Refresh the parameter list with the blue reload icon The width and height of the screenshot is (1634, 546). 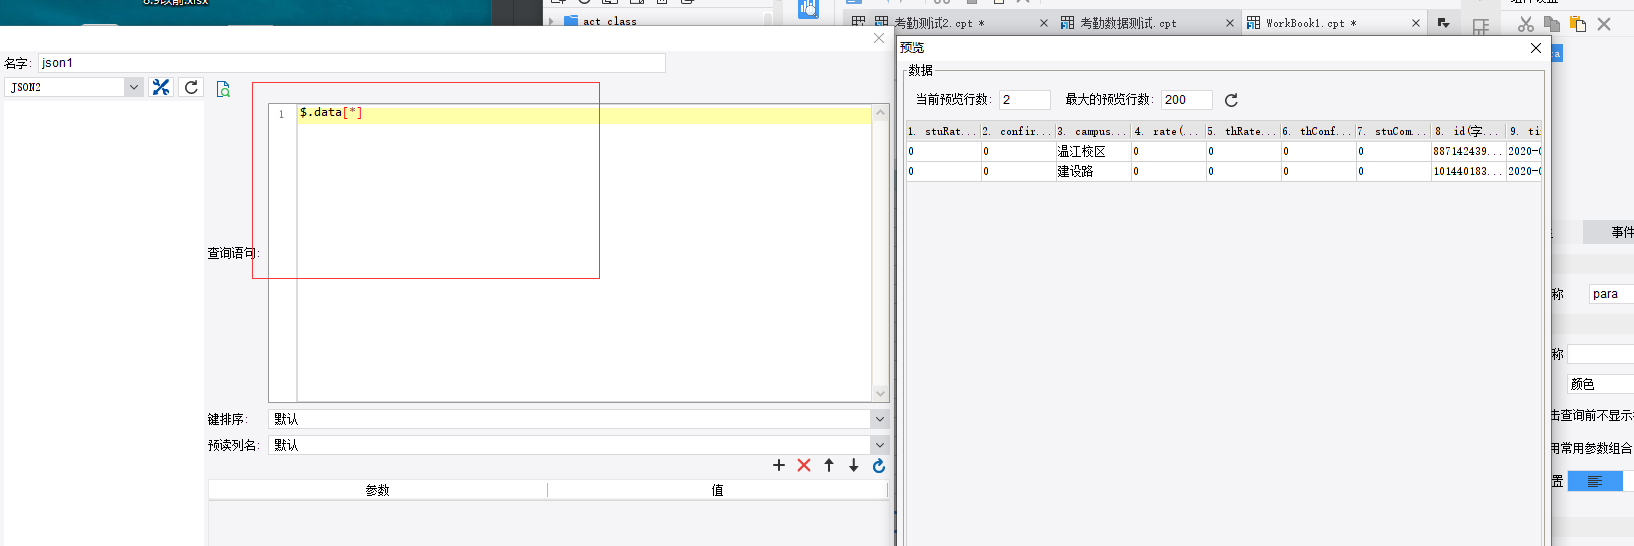click(x=879, y=465)
